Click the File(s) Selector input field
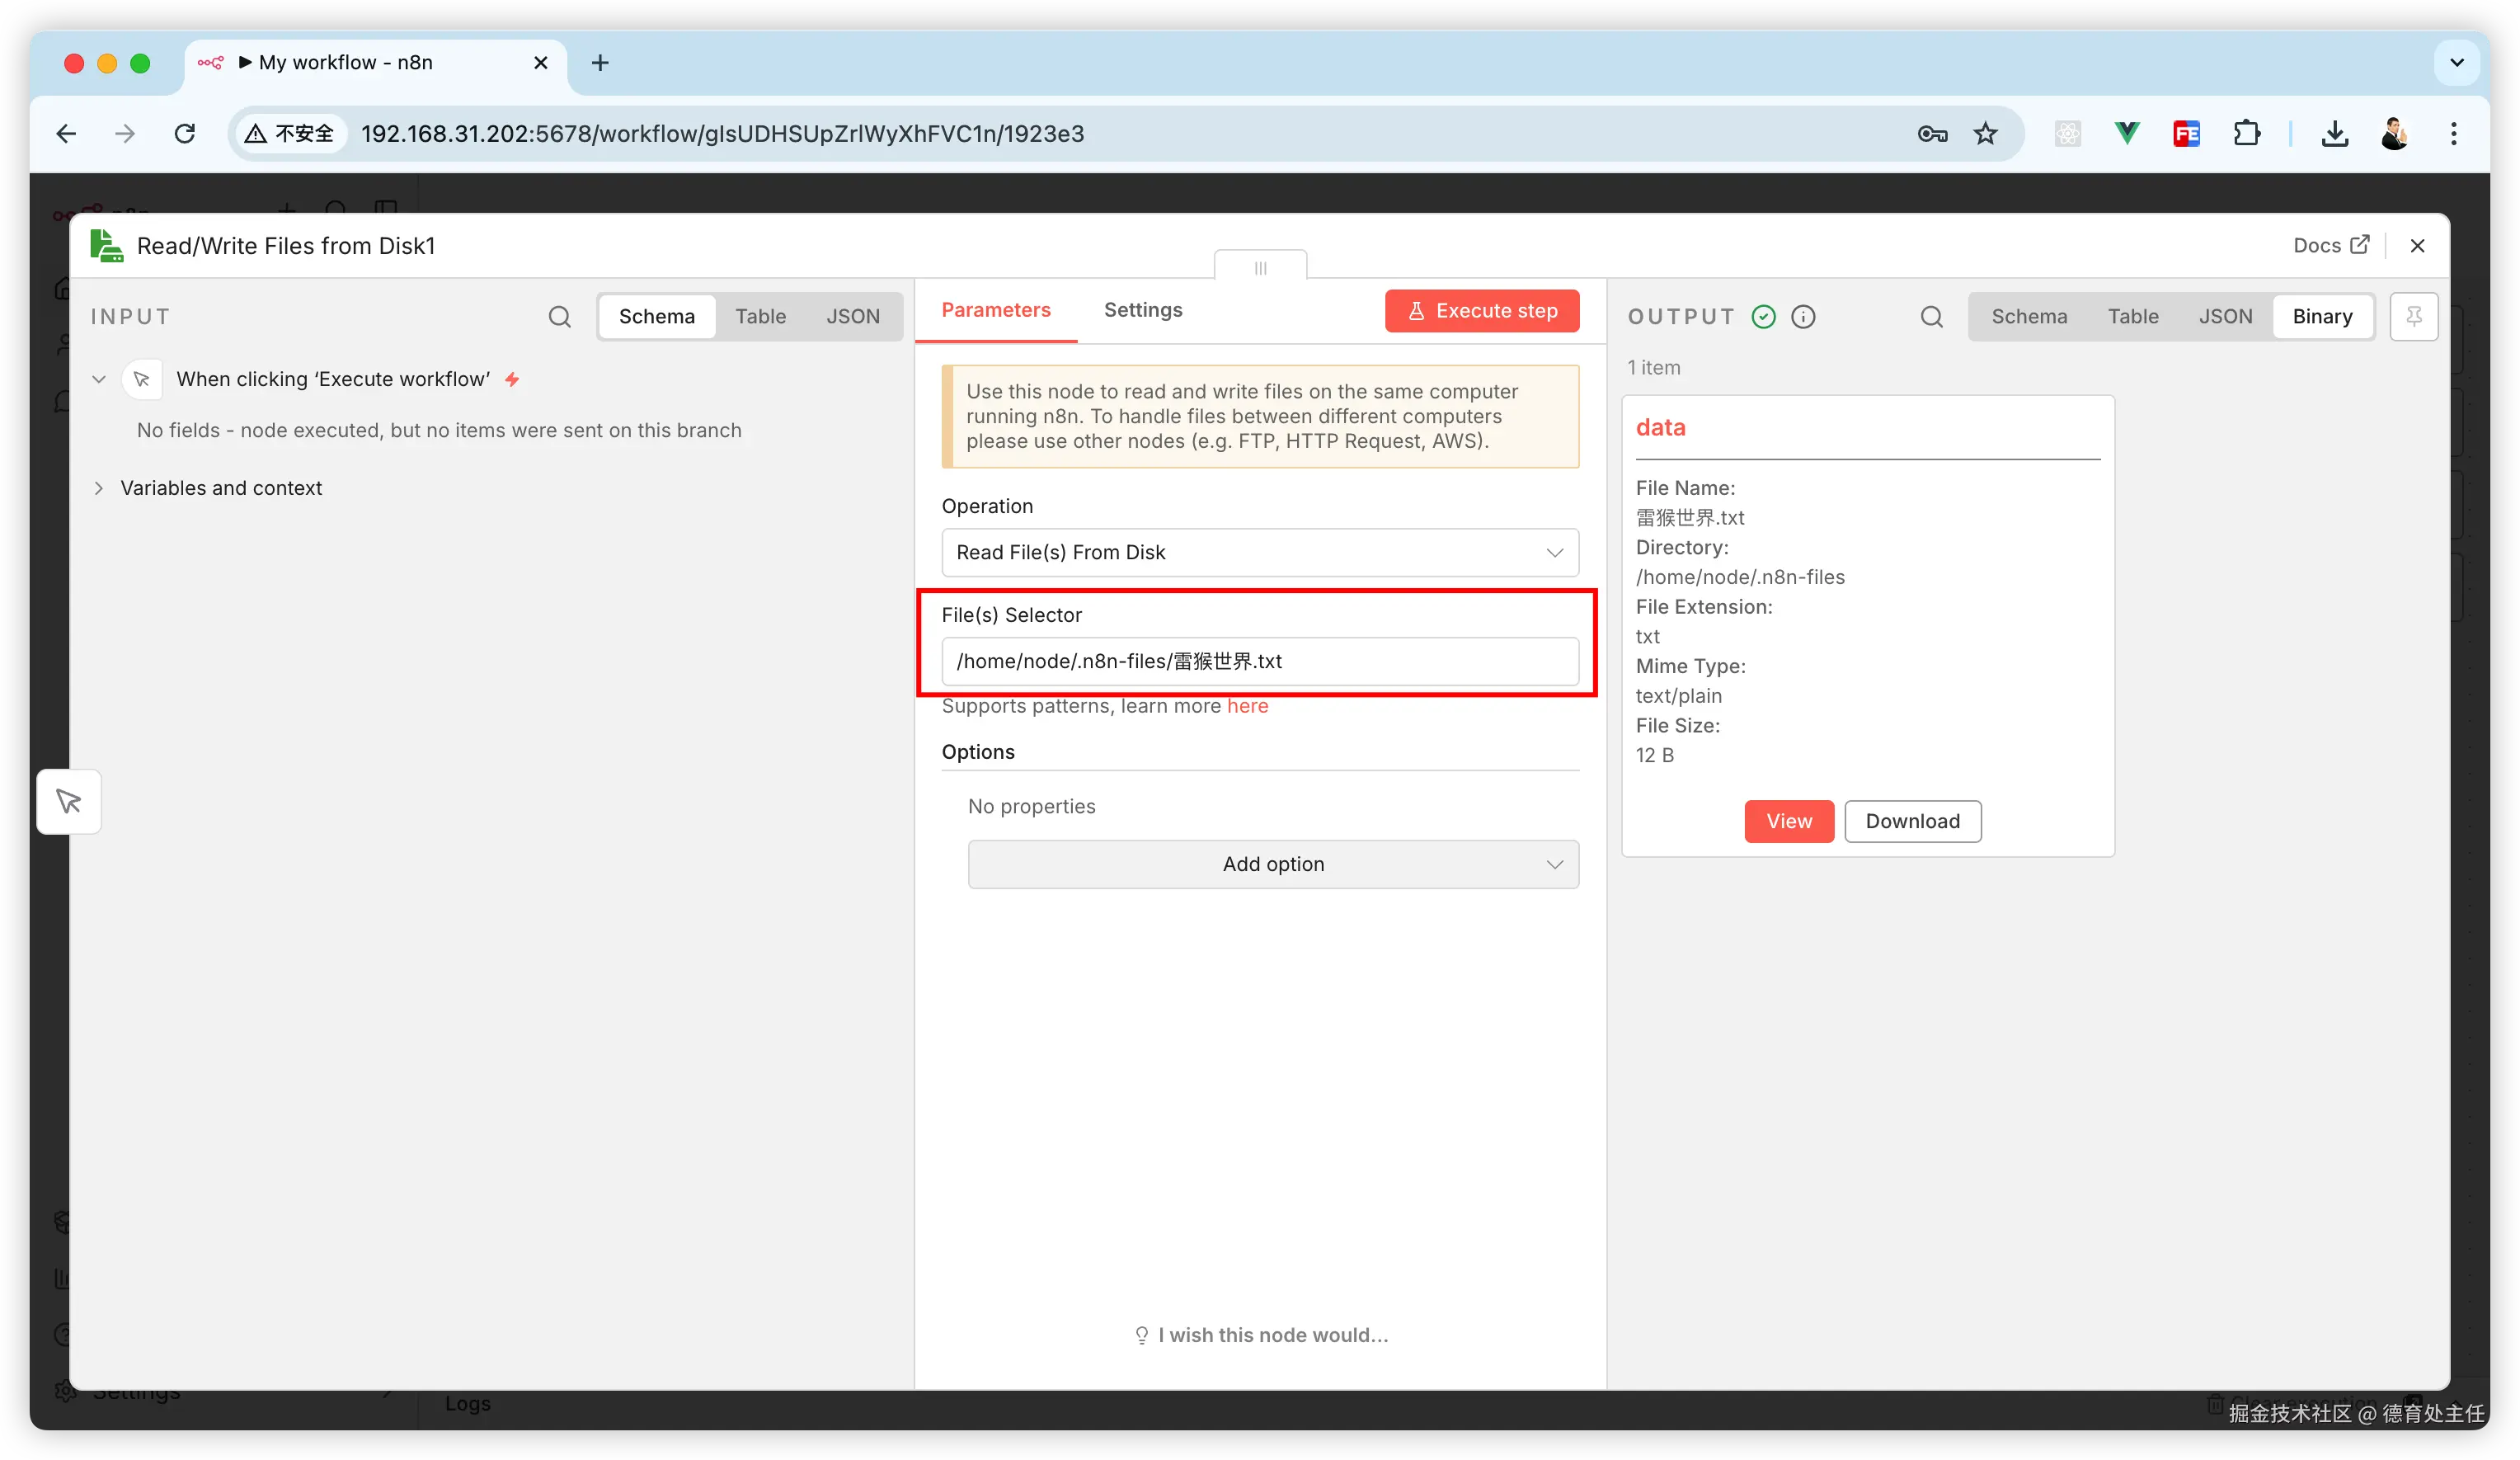Screen dimensions: 2520x1460 (1259, 661)
